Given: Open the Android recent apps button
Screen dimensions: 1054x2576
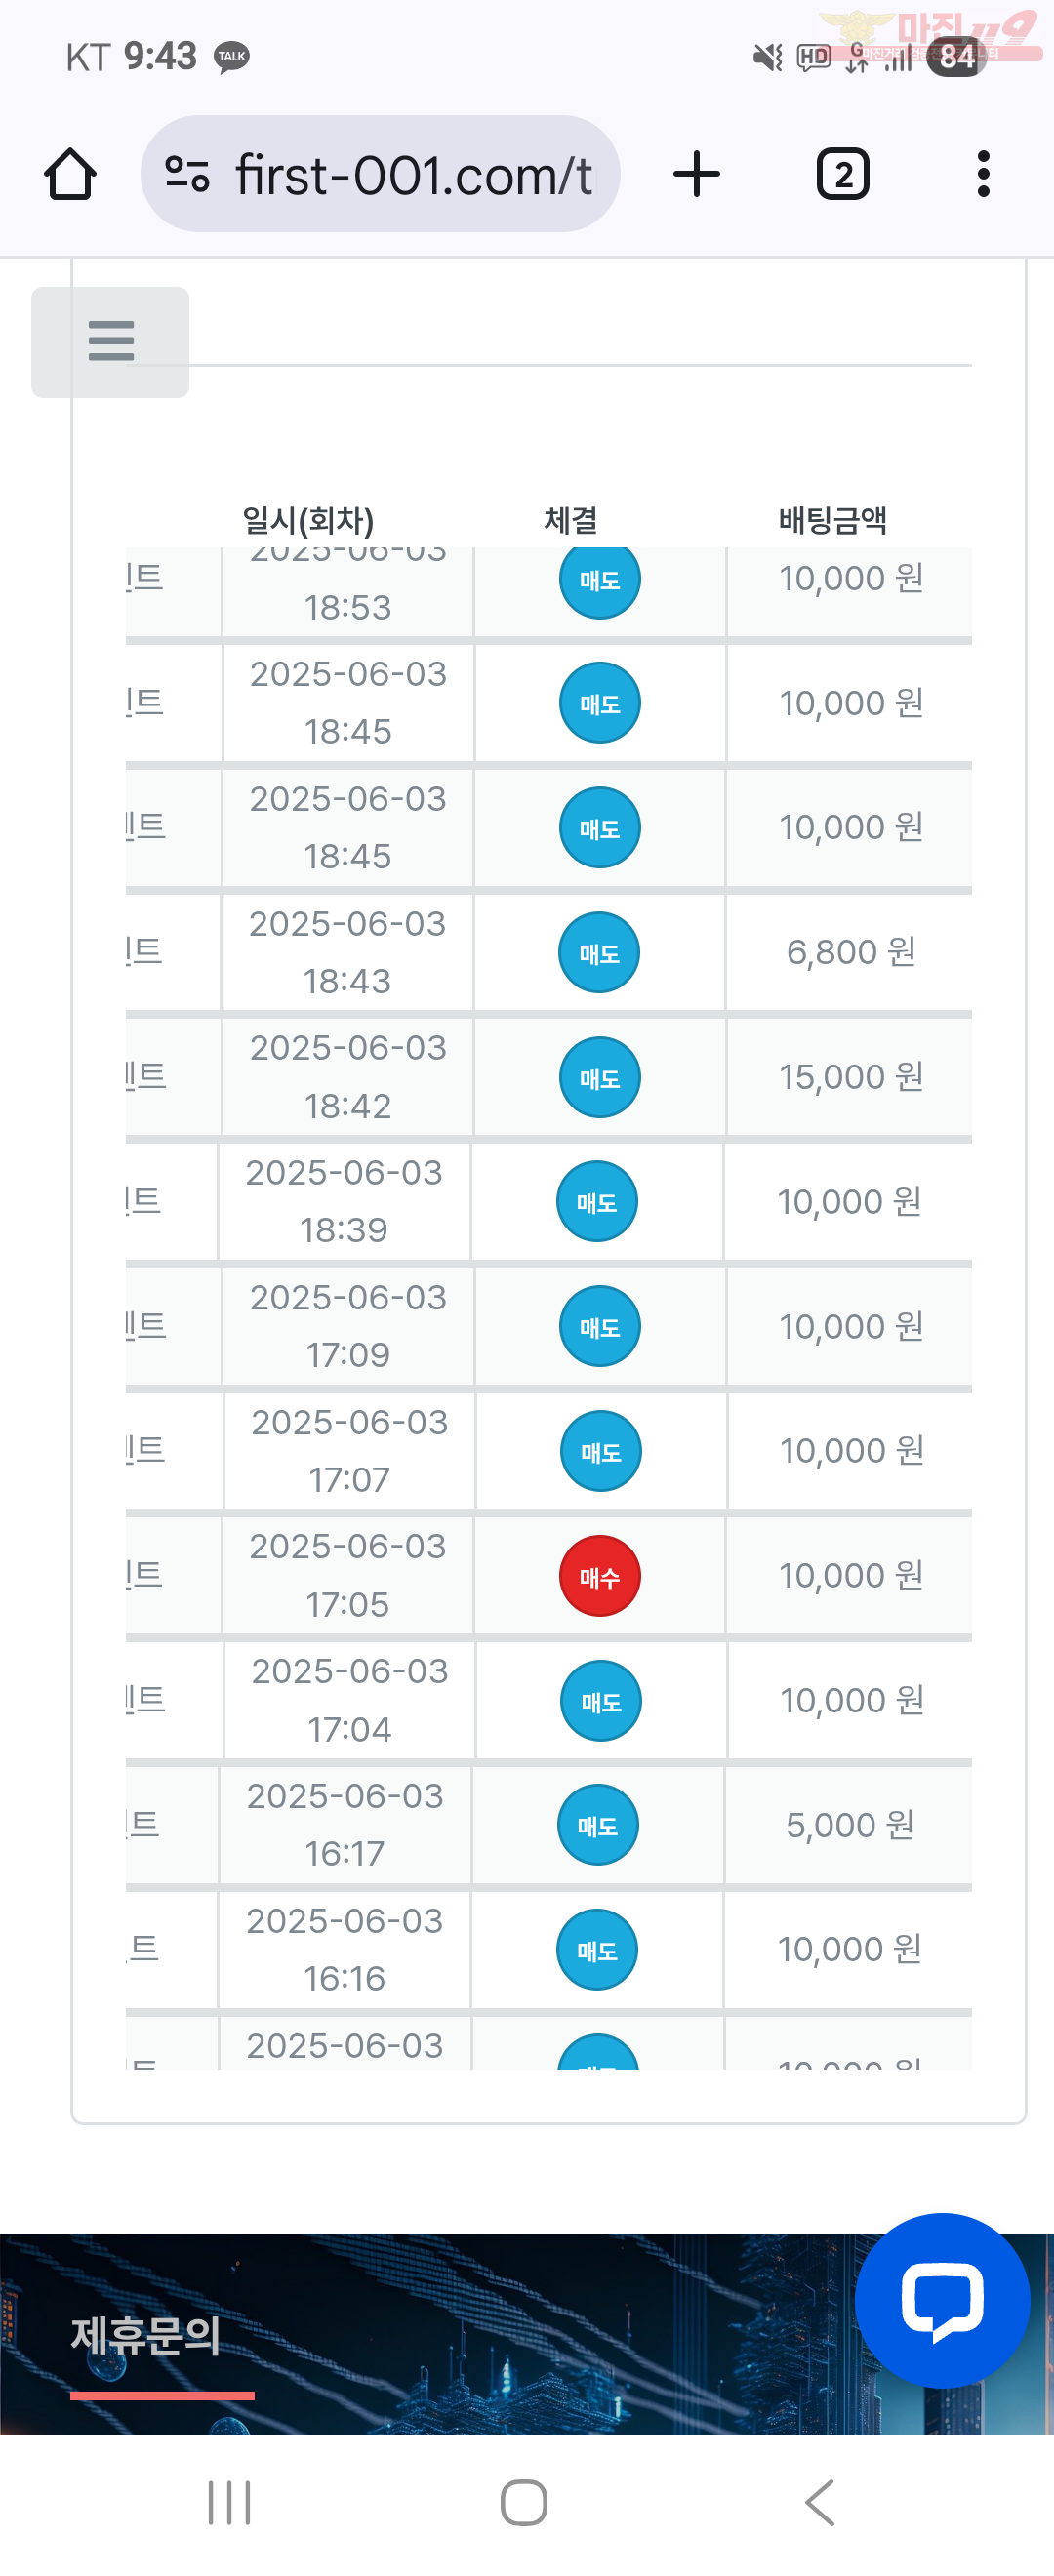Looking at the screenshot, I should coord(229,2503).
